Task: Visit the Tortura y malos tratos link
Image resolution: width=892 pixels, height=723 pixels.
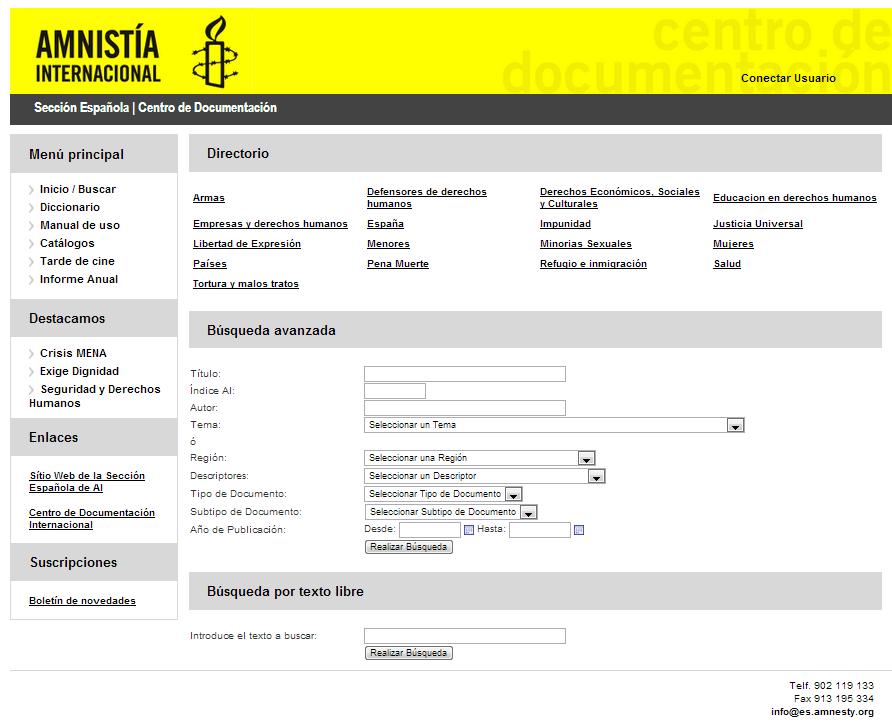Action: (x=245, y=284)
